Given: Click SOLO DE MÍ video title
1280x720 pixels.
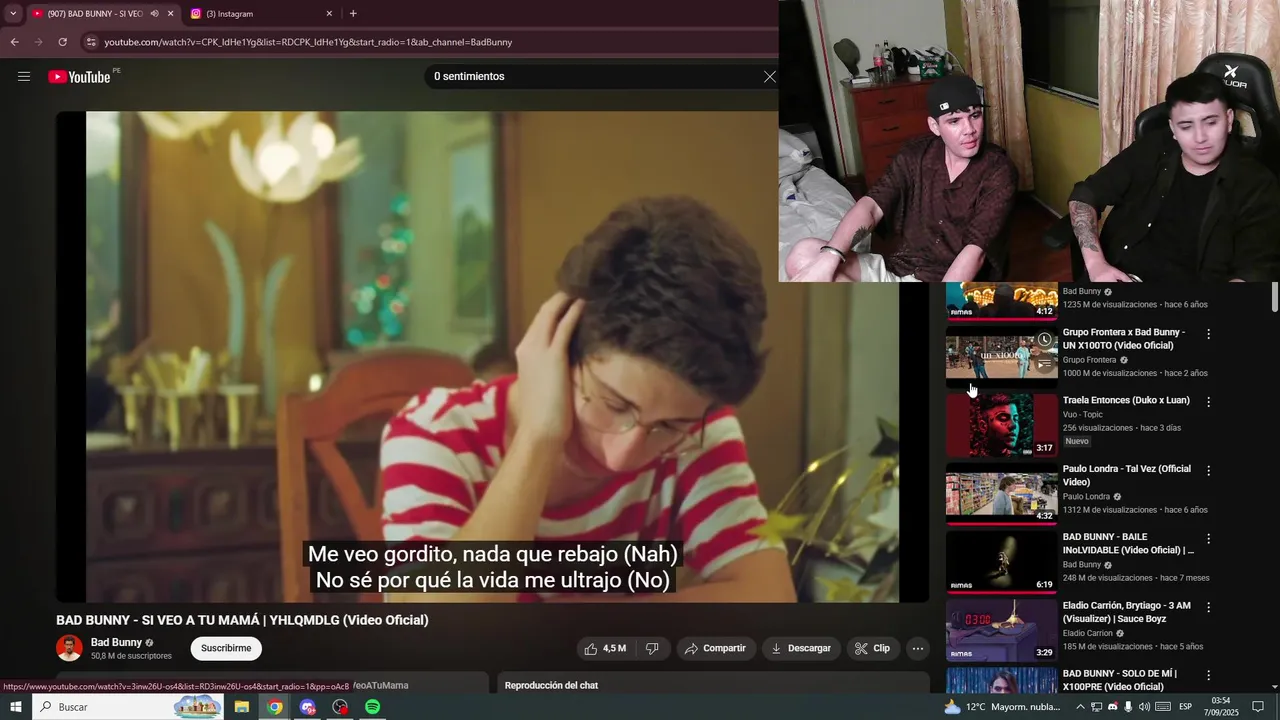Looking at the screenshot, I should [x=1120, y=680].
